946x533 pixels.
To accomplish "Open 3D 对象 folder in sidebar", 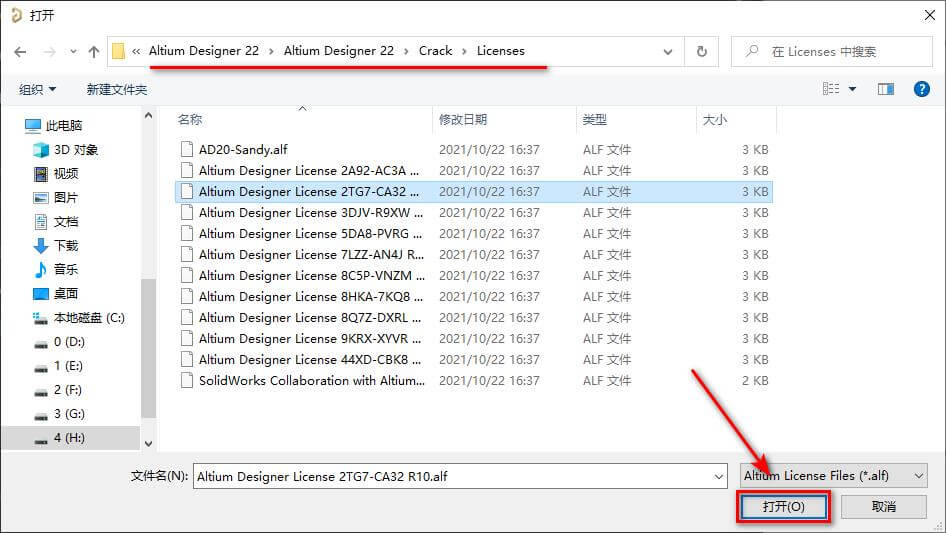I will 66,150.
